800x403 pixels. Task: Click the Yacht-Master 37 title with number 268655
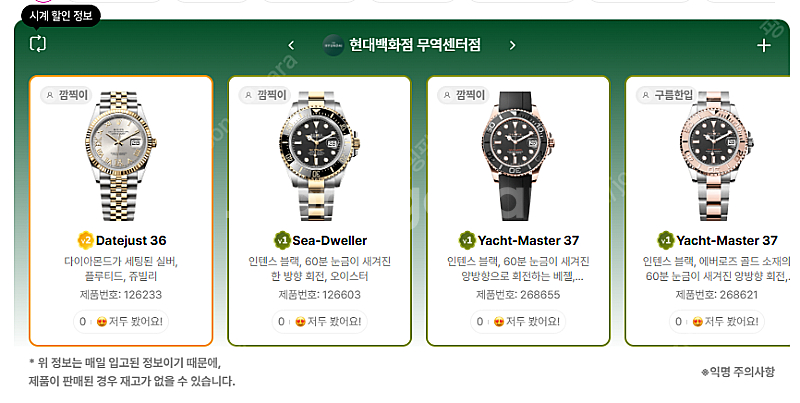click(x=528, y=240)
